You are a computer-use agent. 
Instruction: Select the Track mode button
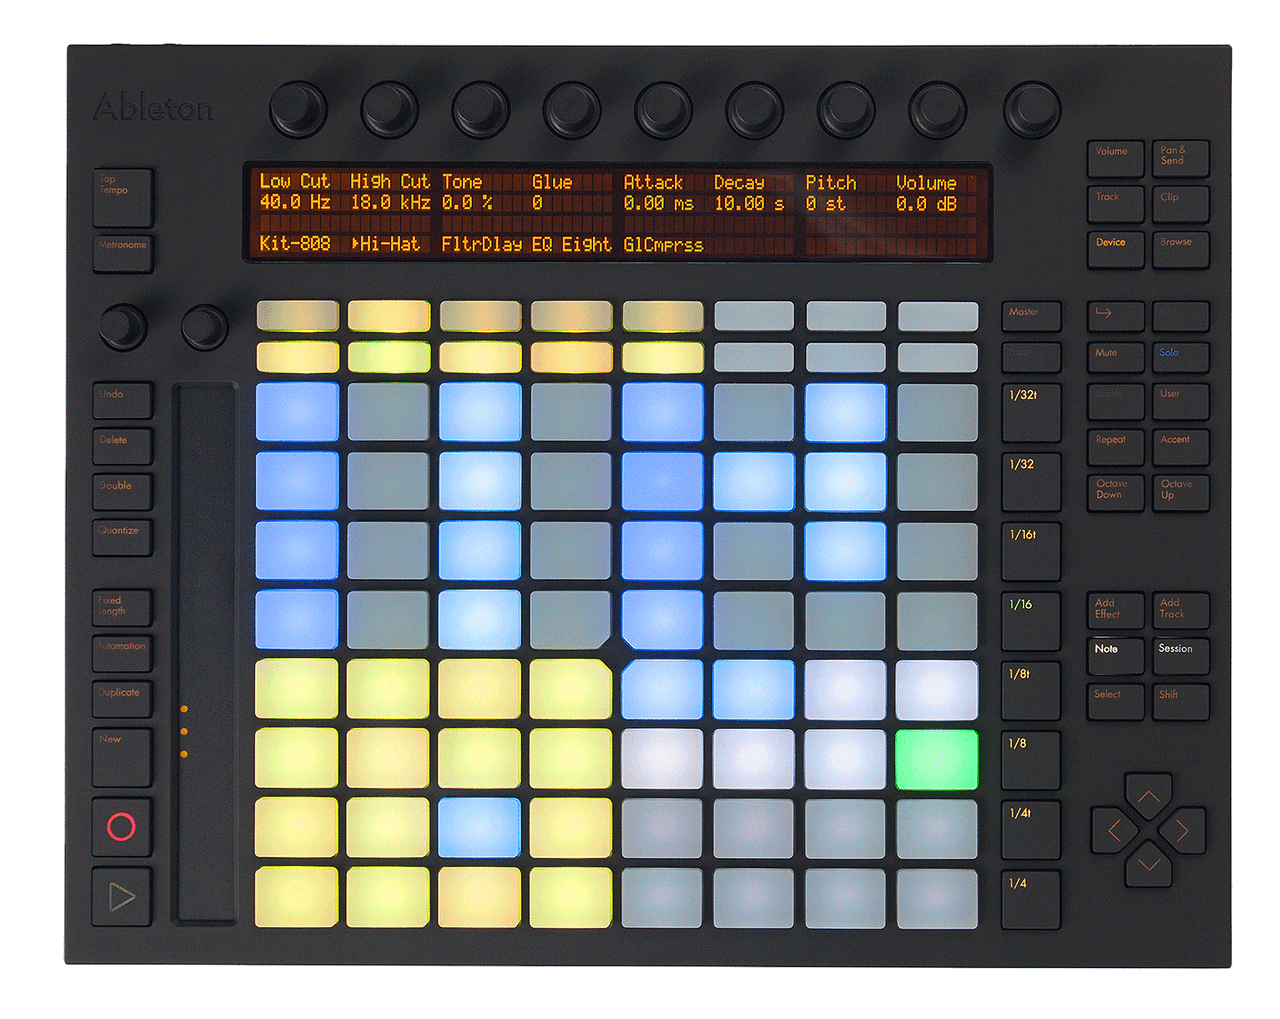point(1115,204)
